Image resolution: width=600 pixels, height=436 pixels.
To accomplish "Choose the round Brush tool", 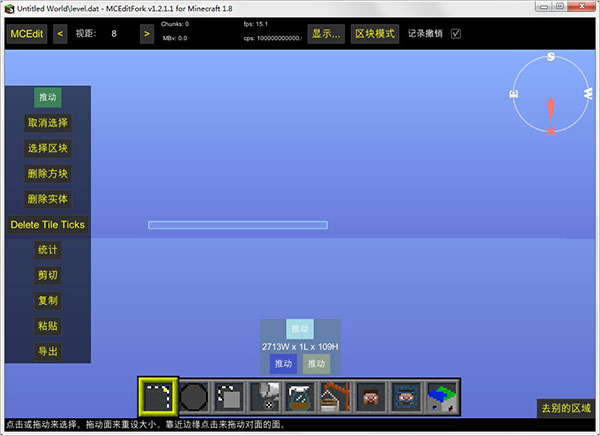I will coord(194,397).
